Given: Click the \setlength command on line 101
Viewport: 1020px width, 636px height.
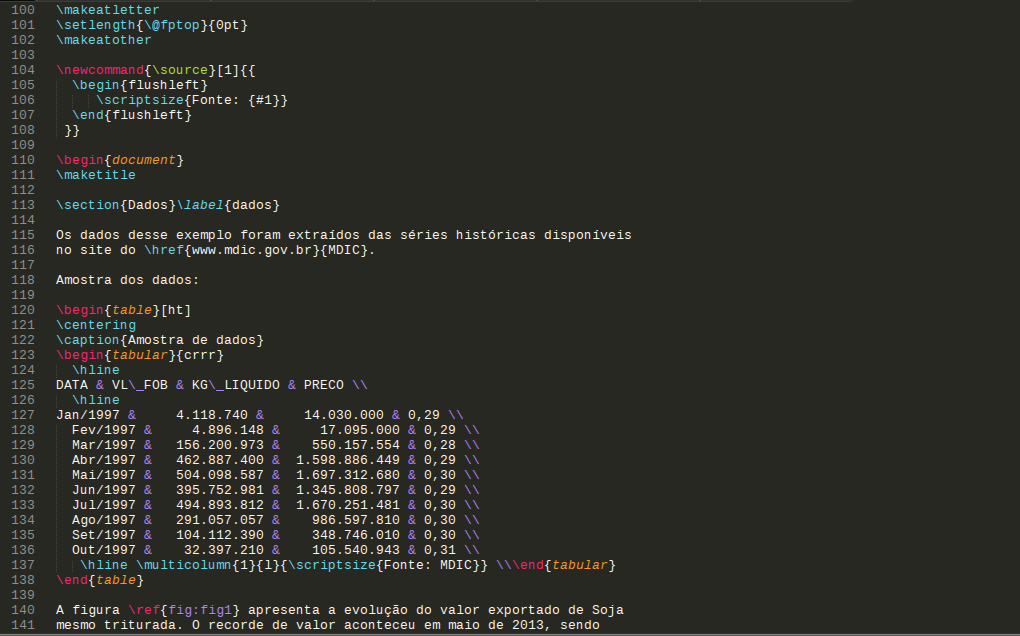Looking at the screenshot, I should [96, 25].
